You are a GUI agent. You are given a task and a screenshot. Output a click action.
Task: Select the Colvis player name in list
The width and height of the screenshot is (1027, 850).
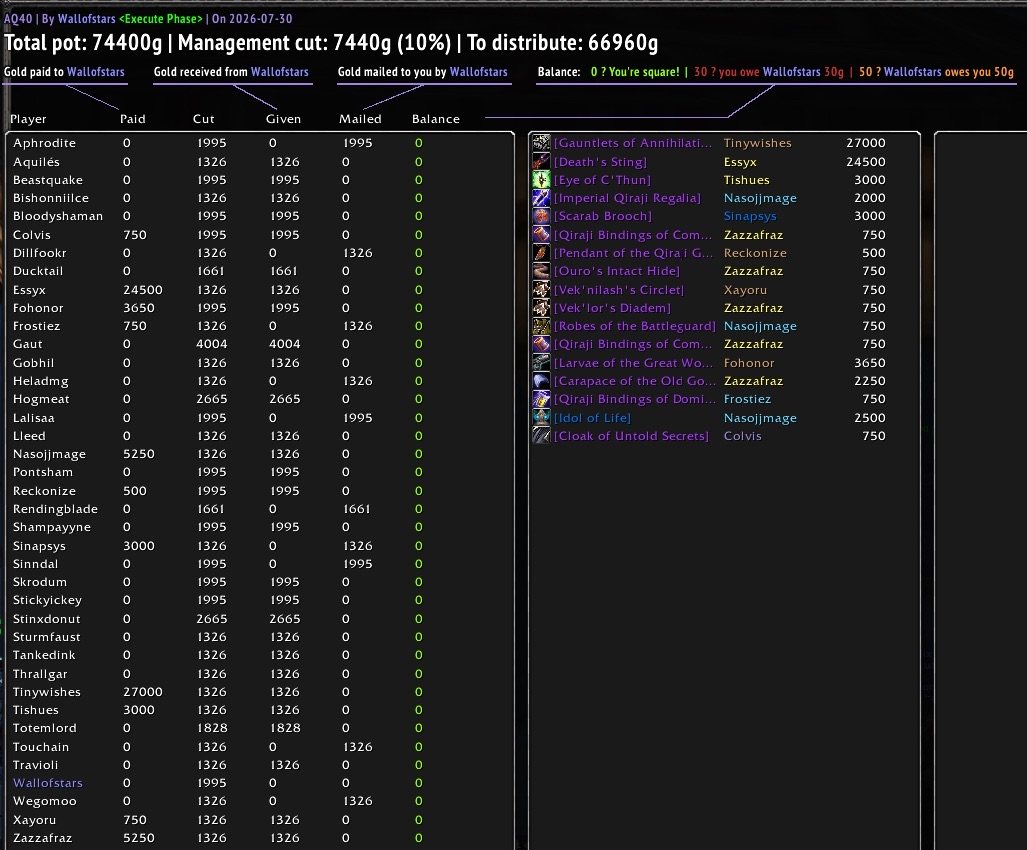(x=31, y=234)
